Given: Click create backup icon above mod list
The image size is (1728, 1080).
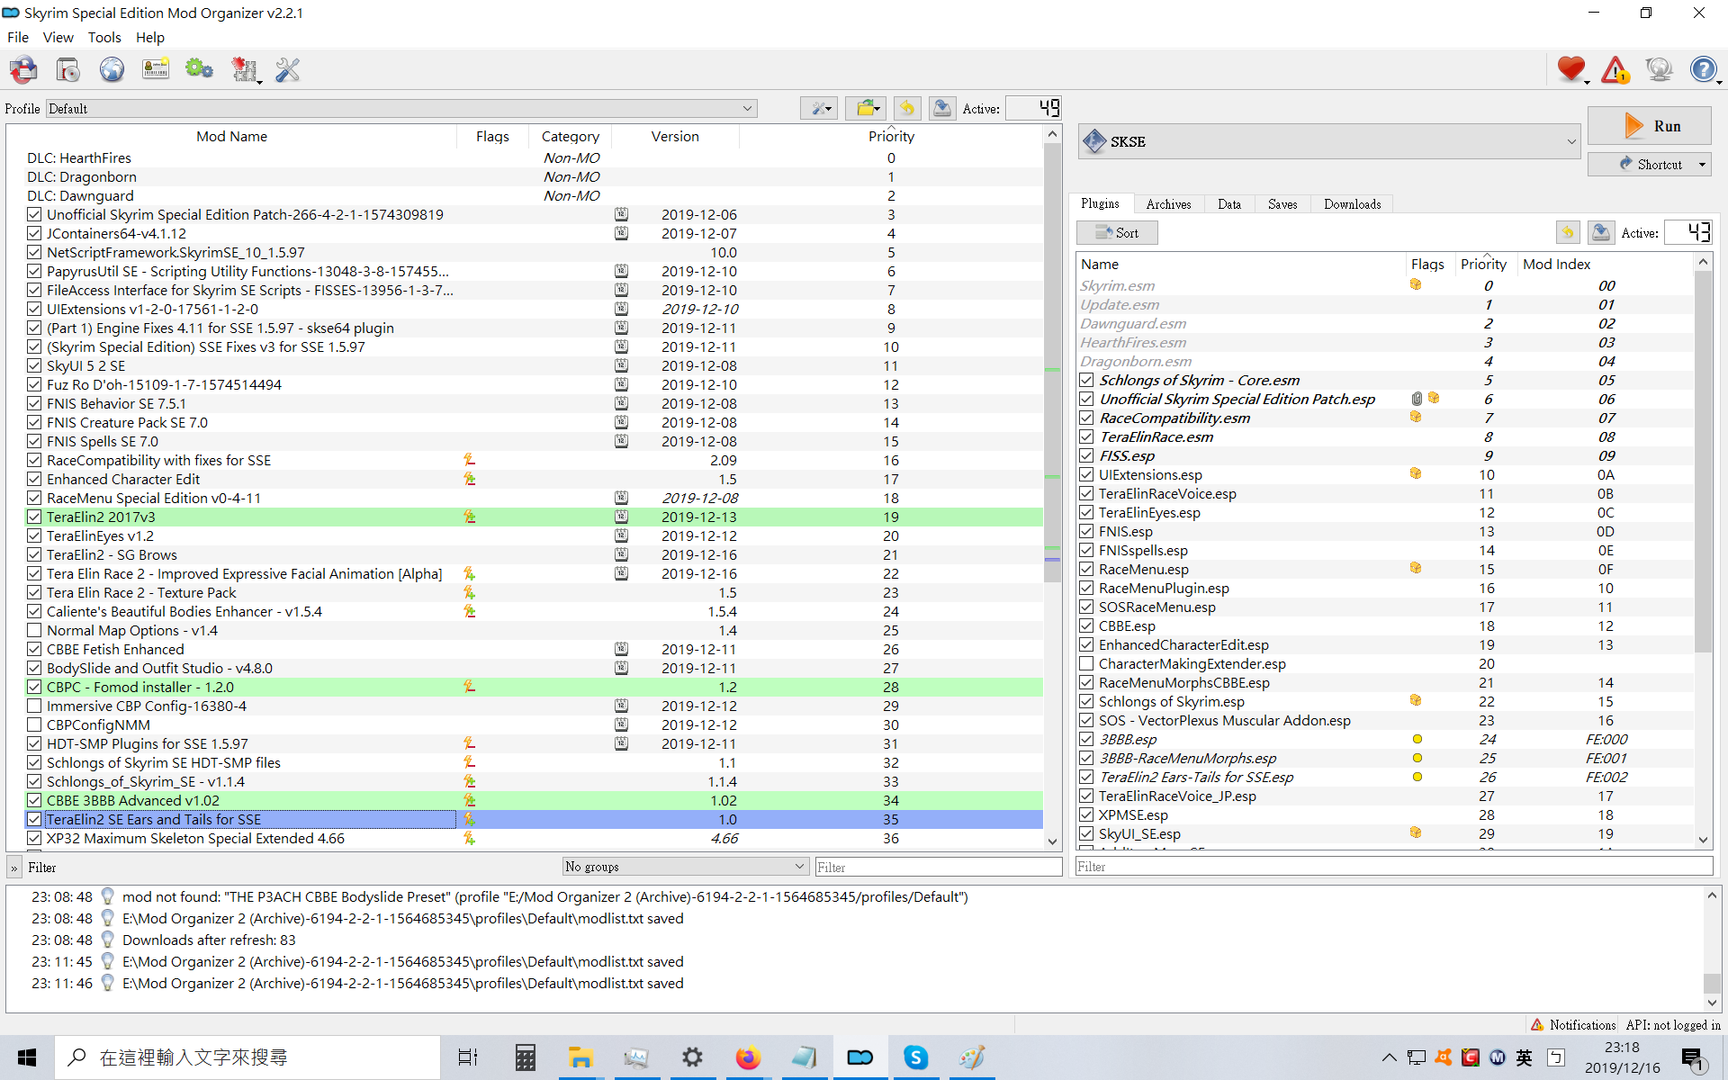Looking at the screenshot, I should pos(942,108).
